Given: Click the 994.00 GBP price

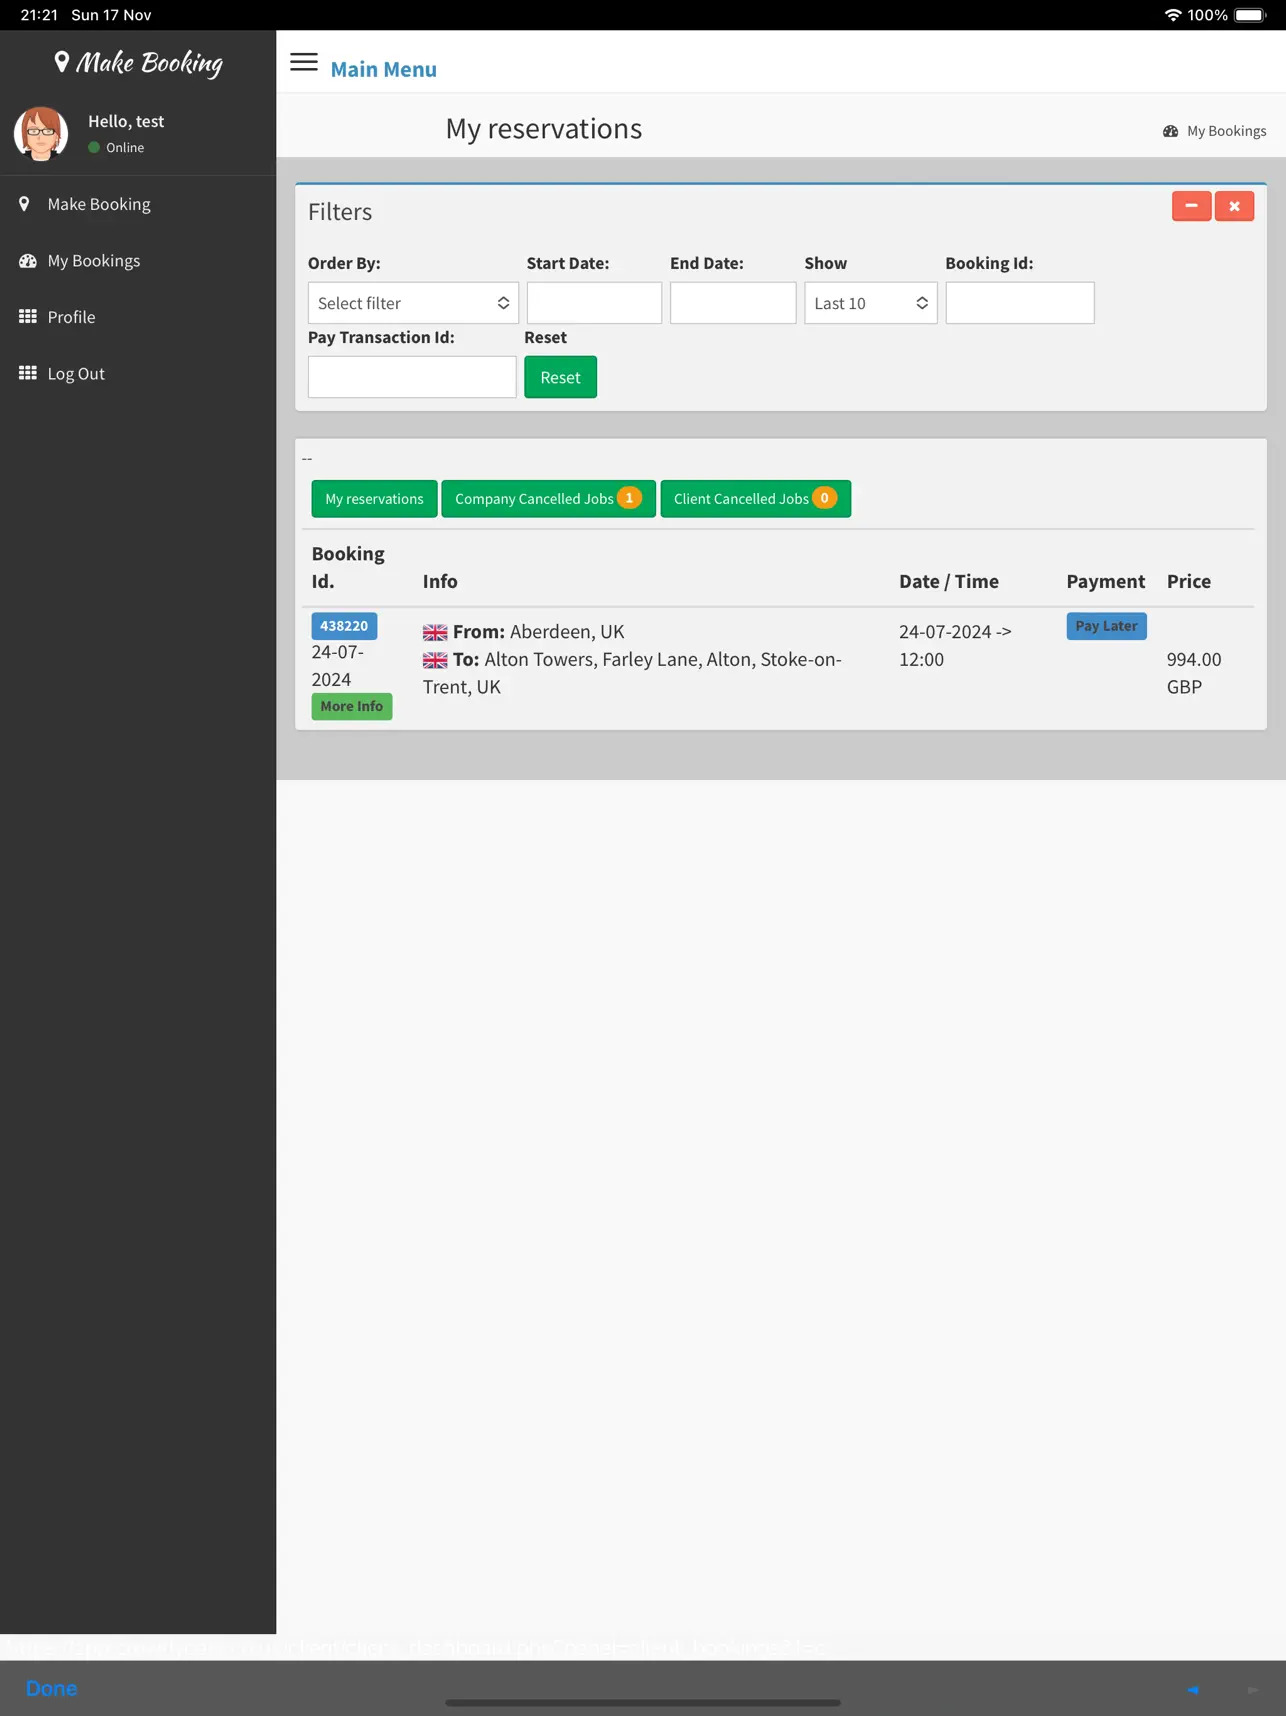Looking at the screenshot, I should 1194,673.
